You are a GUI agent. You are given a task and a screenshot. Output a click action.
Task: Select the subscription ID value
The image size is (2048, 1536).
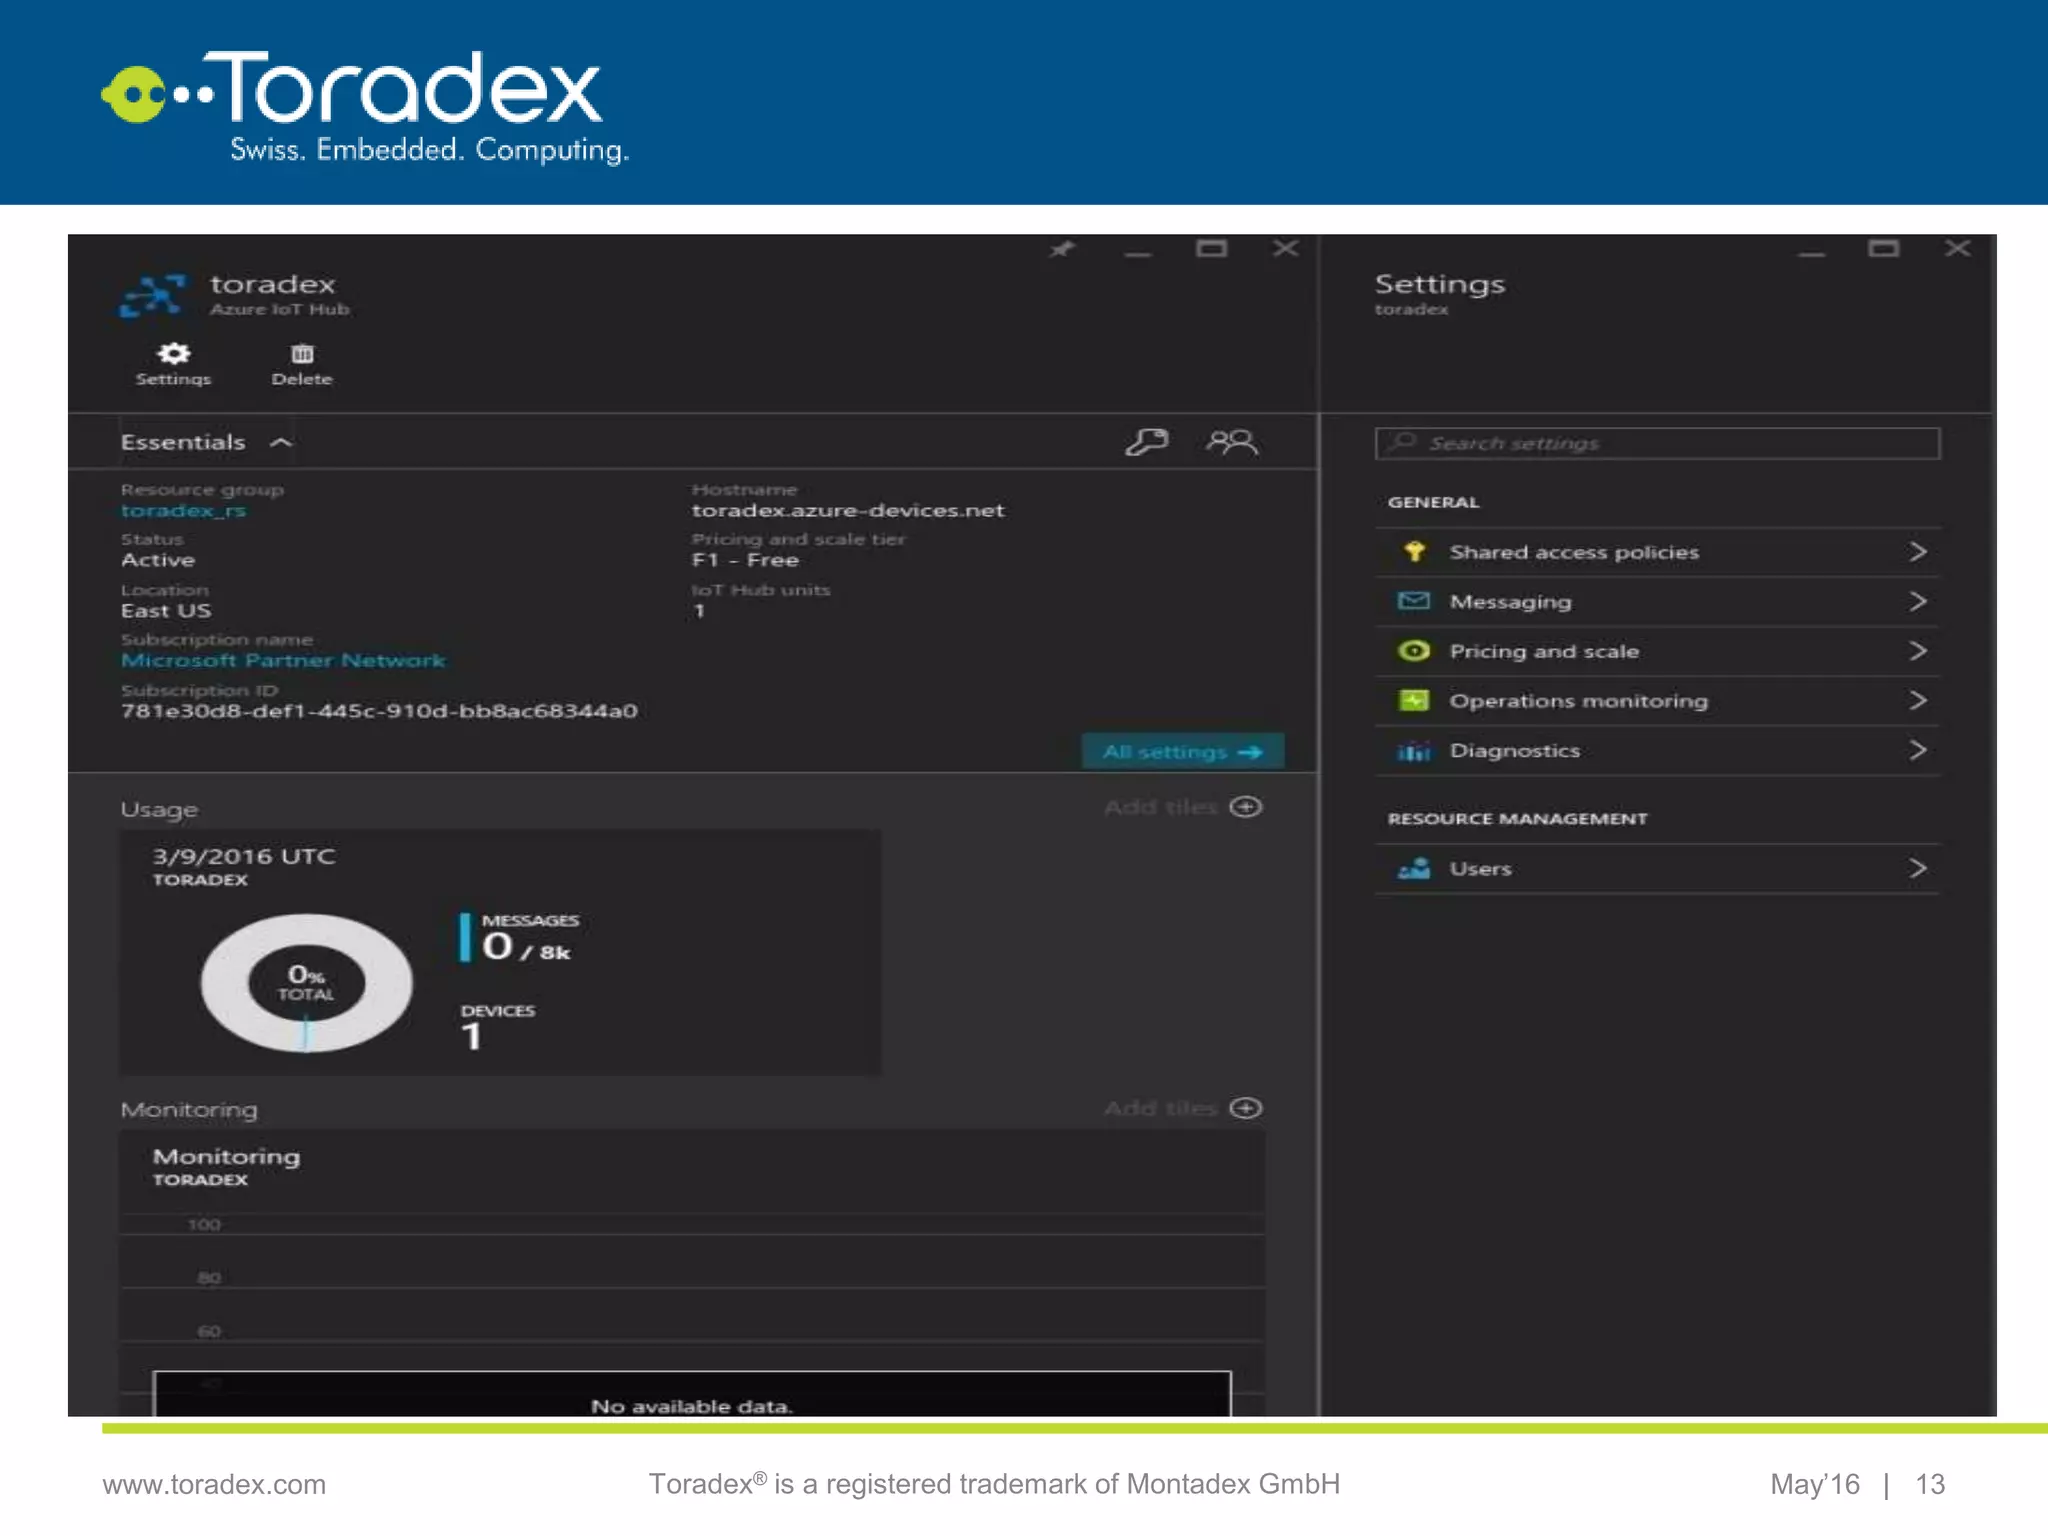(x=379, y=711)
